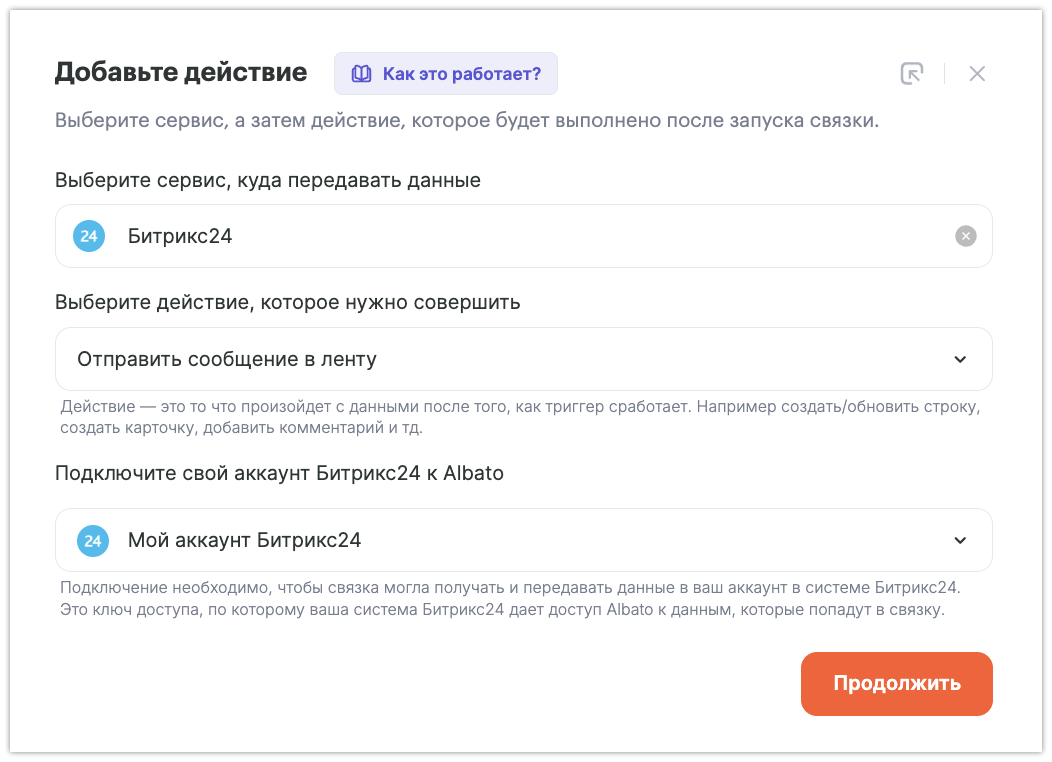Open the 'Как это работает?' help button
Viewport: 1052px width, 762px height.
coord(446,74)
